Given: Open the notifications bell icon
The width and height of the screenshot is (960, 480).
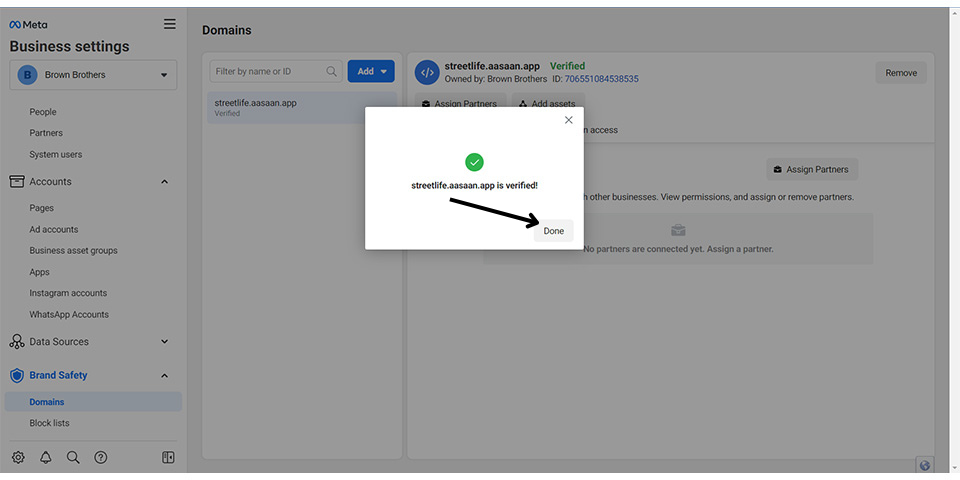Looking at the screenshot, I should pyautogui.click(x=46, y=457).
